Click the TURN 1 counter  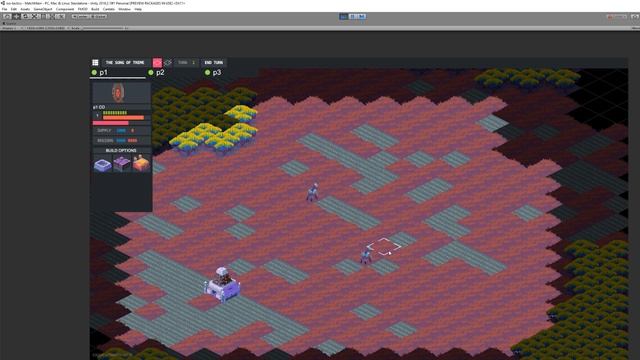187,62
